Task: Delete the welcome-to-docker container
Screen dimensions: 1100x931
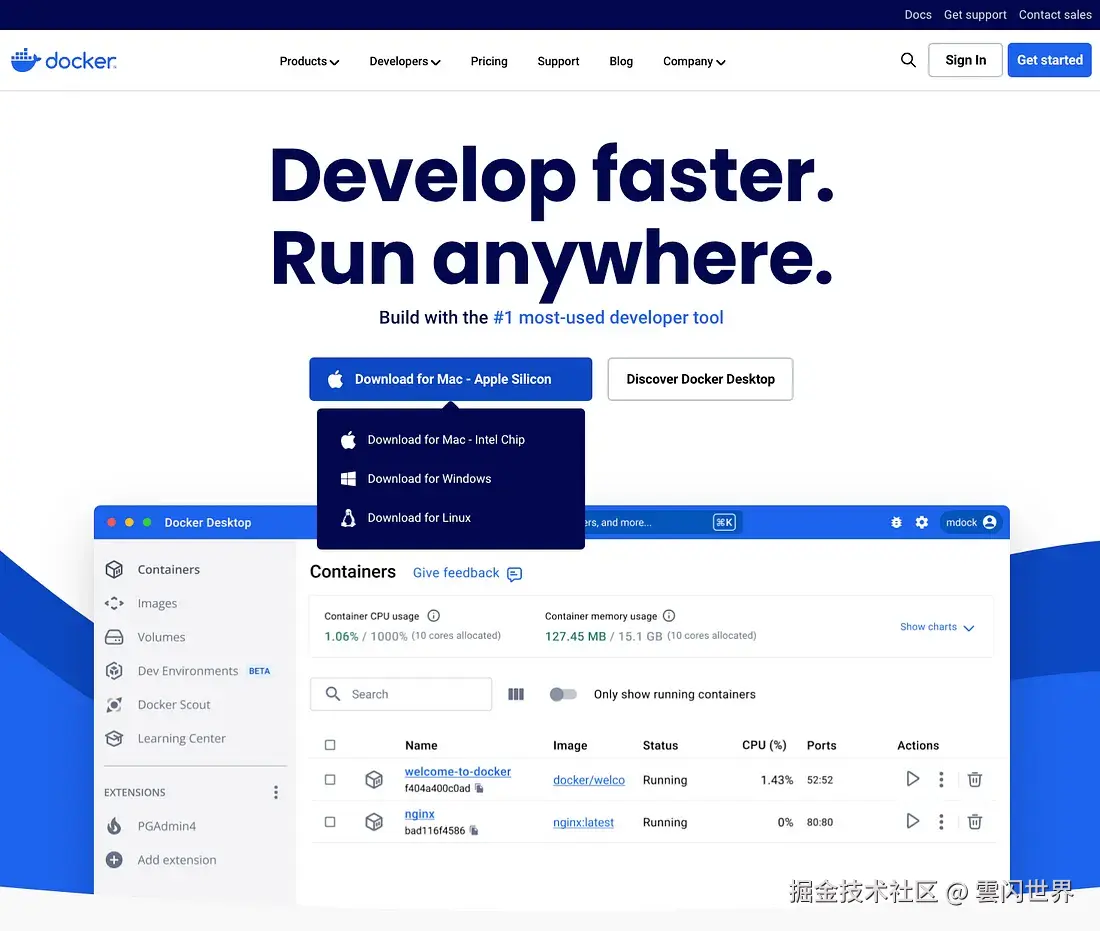Action: (974, 779)
